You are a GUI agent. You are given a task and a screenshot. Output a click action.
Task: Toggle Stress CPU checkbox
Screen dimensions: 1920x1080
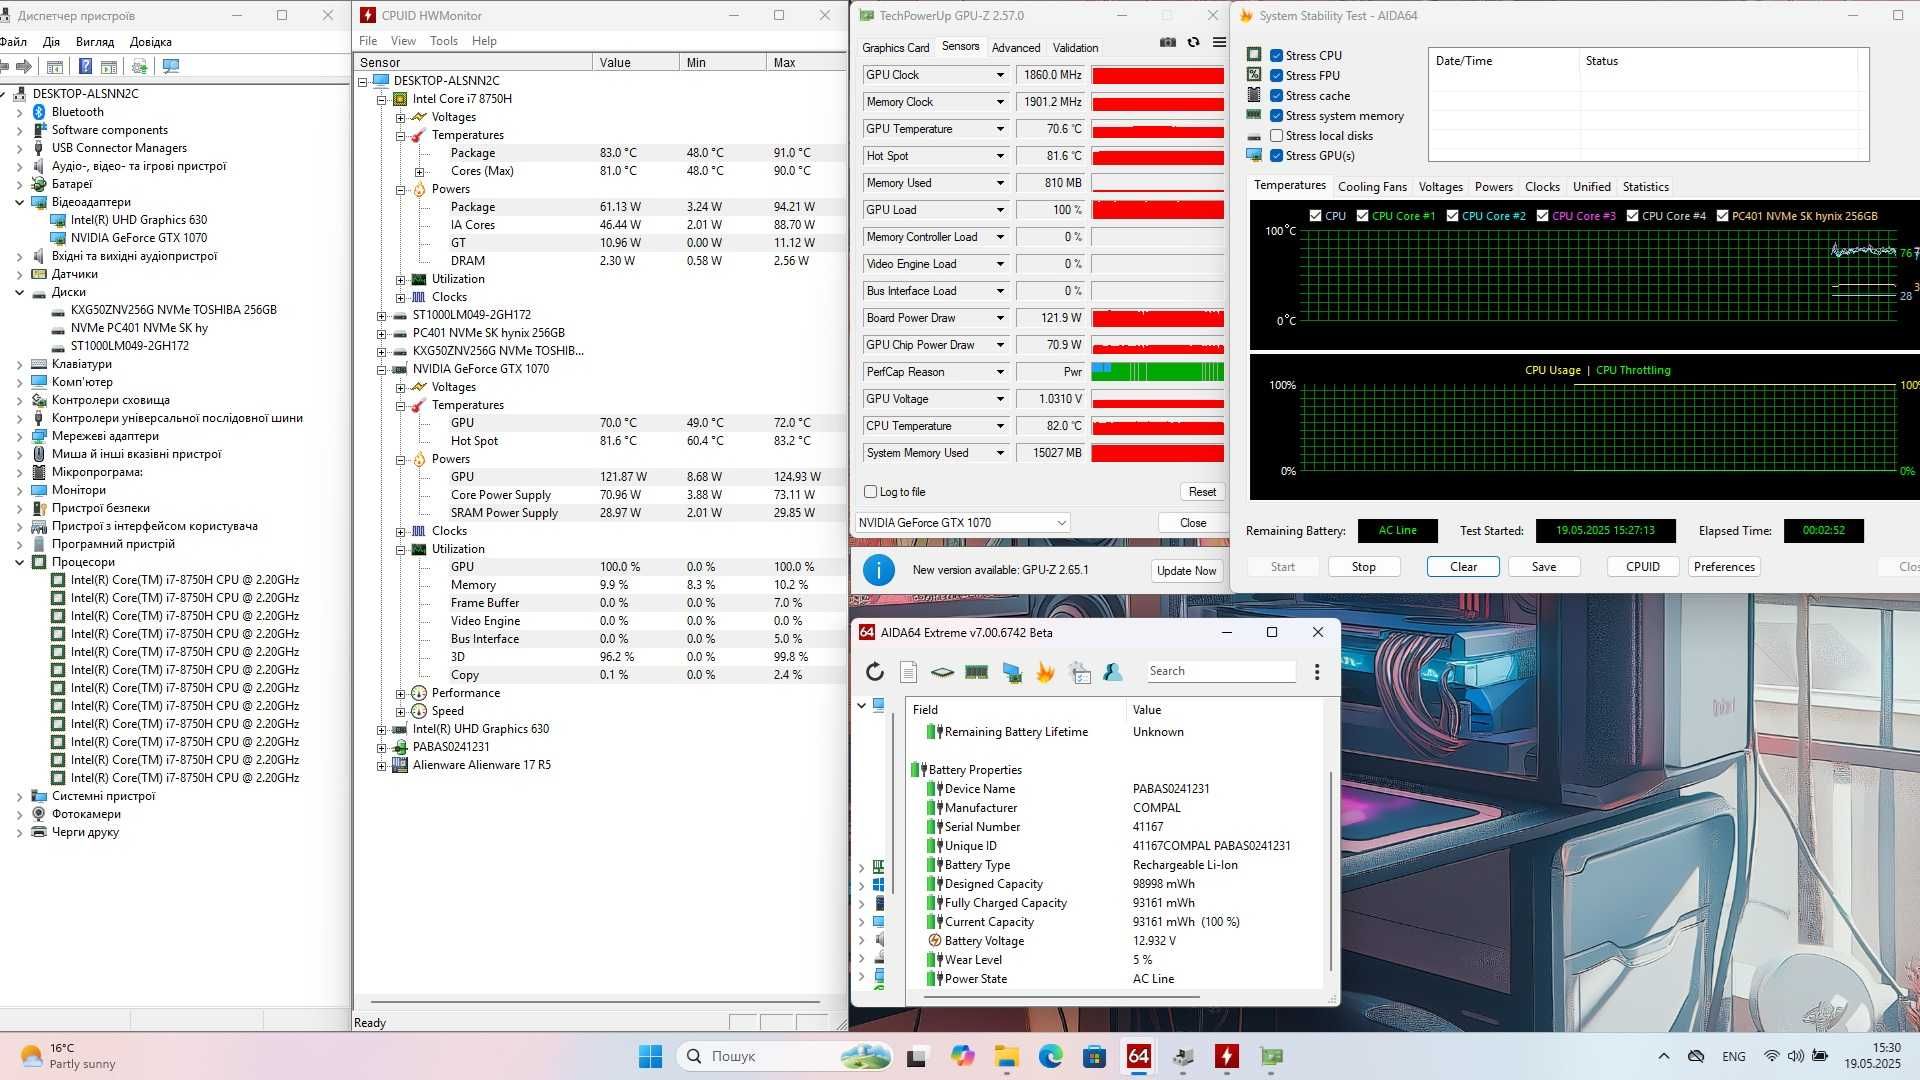[x=1276, y=56]
